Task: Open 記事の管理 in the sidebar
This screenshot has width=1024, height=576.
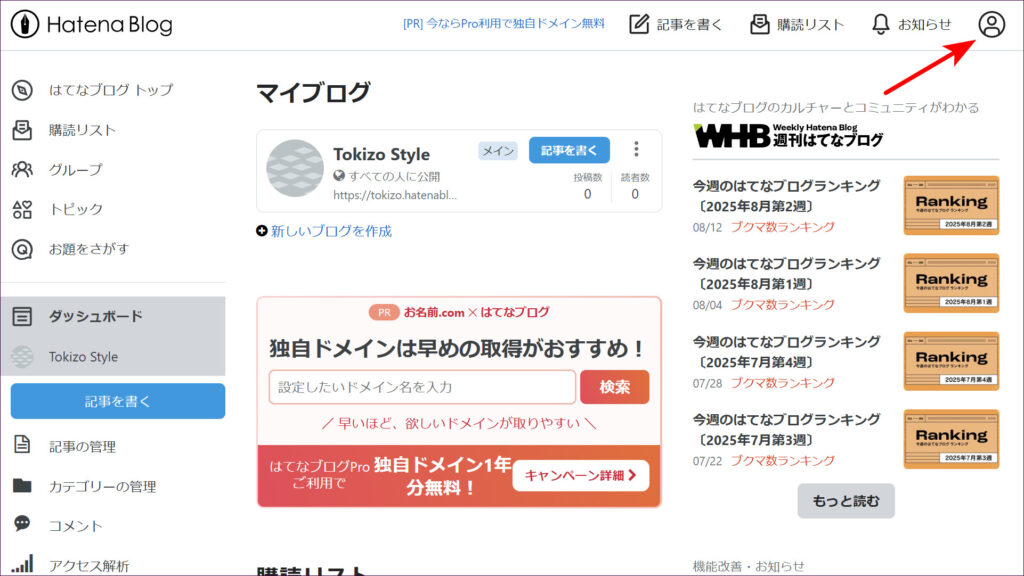Action: (82, 446)
